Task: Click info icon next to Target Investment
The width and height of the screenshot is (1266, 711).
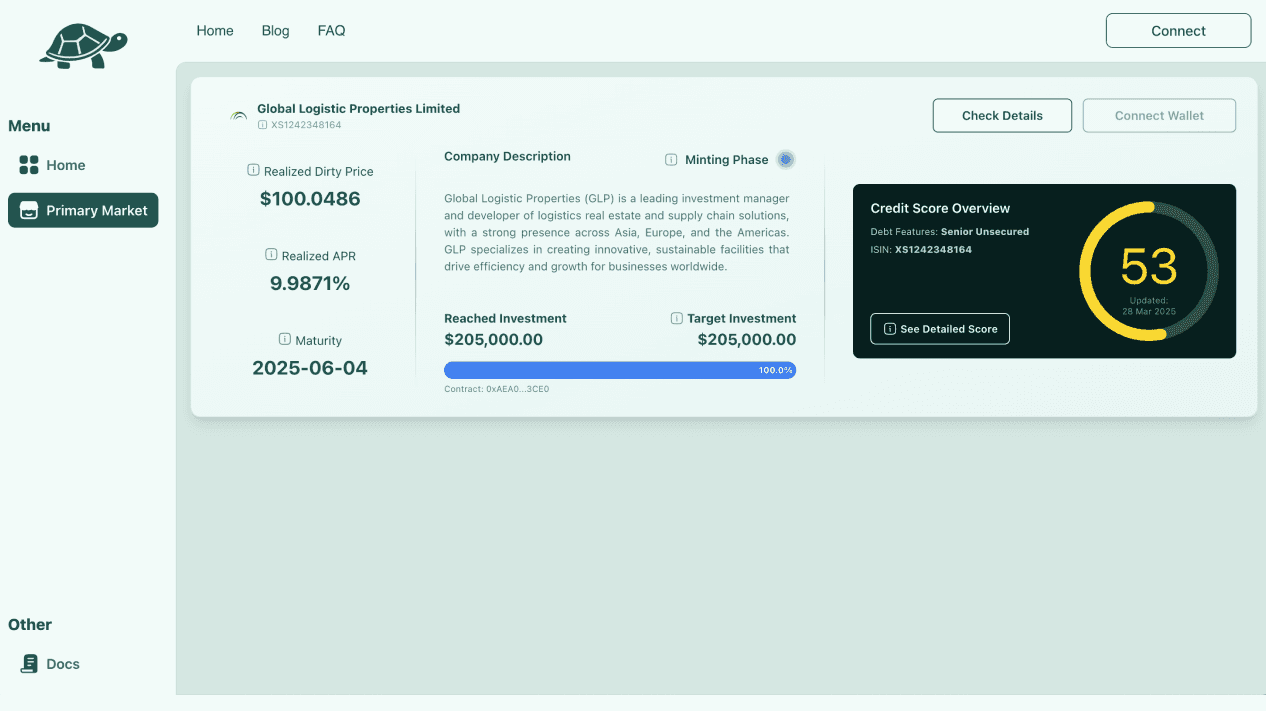Action: click(677, 318)
